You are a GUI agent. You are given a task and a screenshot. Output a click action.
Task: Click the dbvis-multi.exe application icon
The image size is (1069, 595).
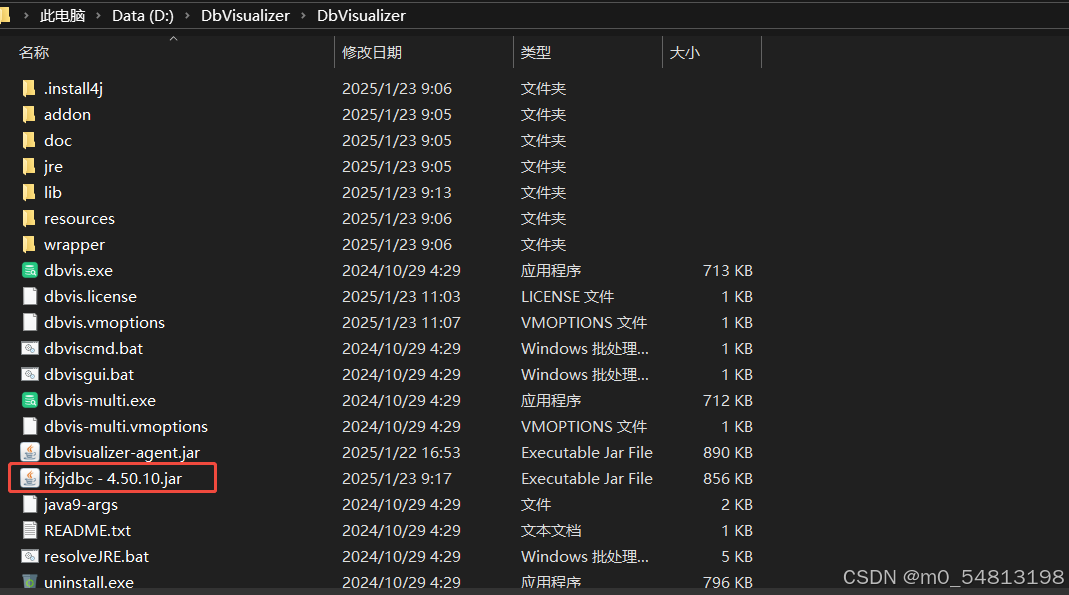pos(29,400)
